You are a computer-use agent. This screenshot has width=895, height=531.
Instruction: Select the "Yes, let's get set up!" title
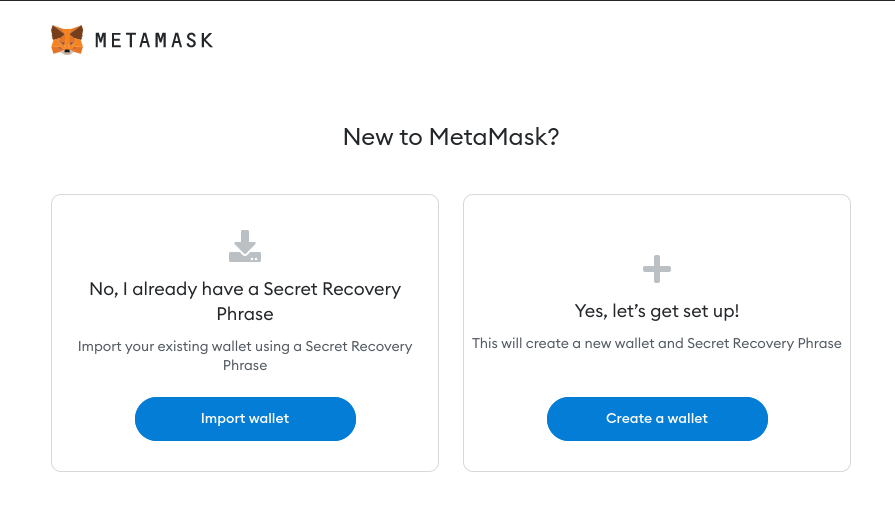[657, 311]
